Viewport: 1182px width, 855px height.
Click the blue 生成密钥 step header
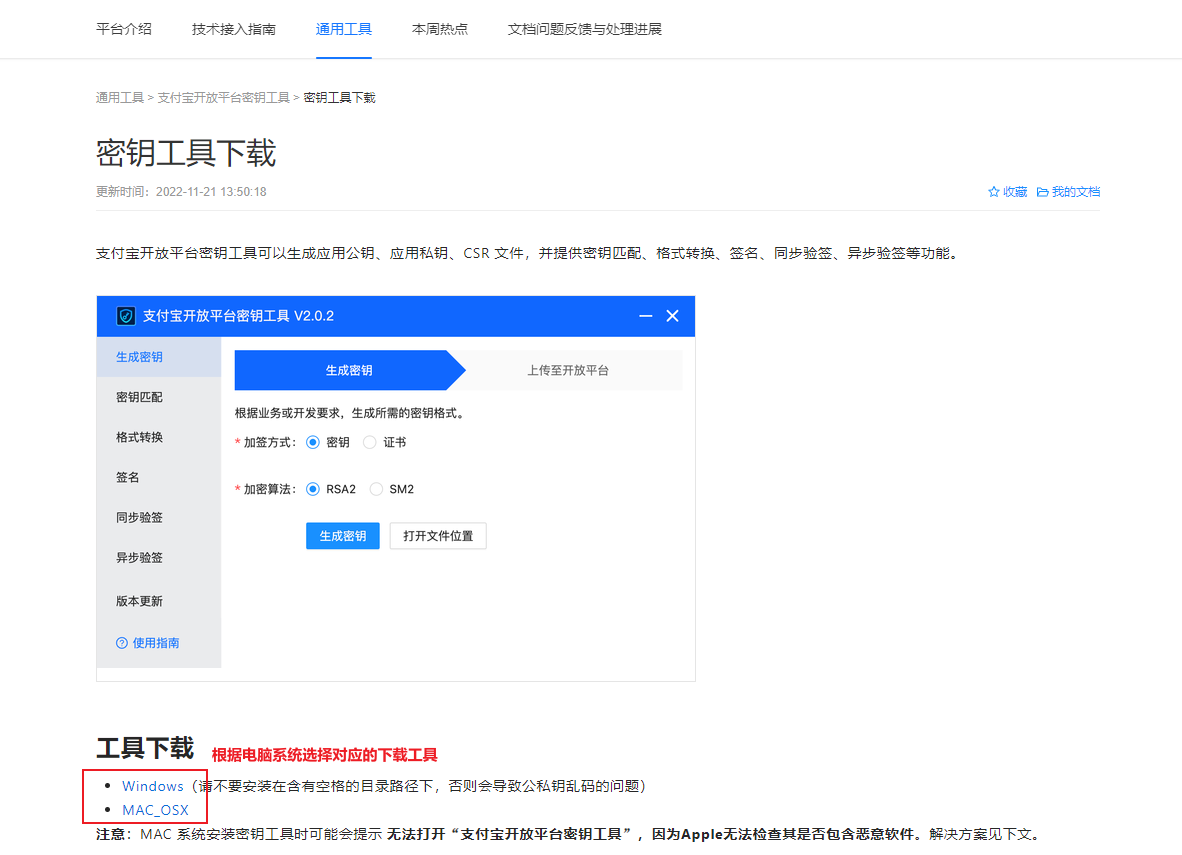click(x=349, y=370)
